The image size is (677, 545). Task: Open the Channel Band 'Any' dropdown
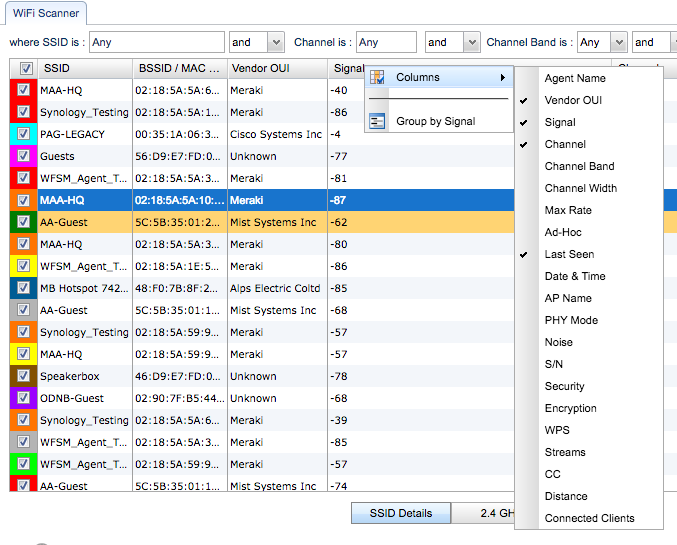619,42
